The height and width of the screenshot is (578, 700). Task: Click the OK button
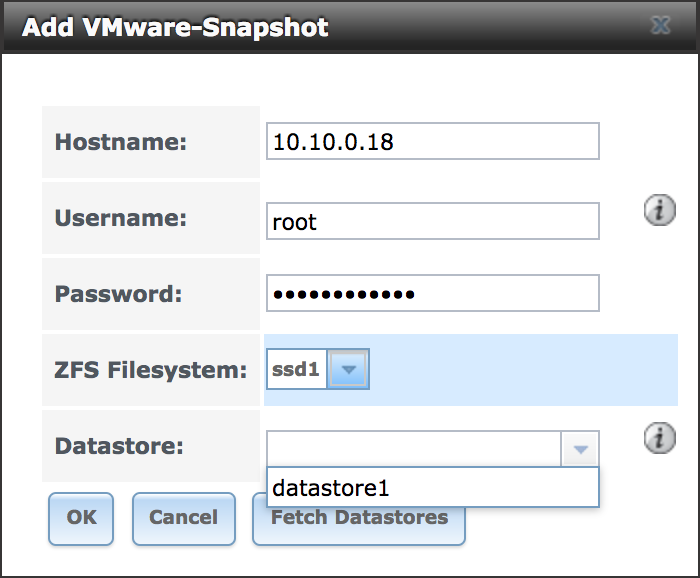pyautogui.click(x=81, y=518)
